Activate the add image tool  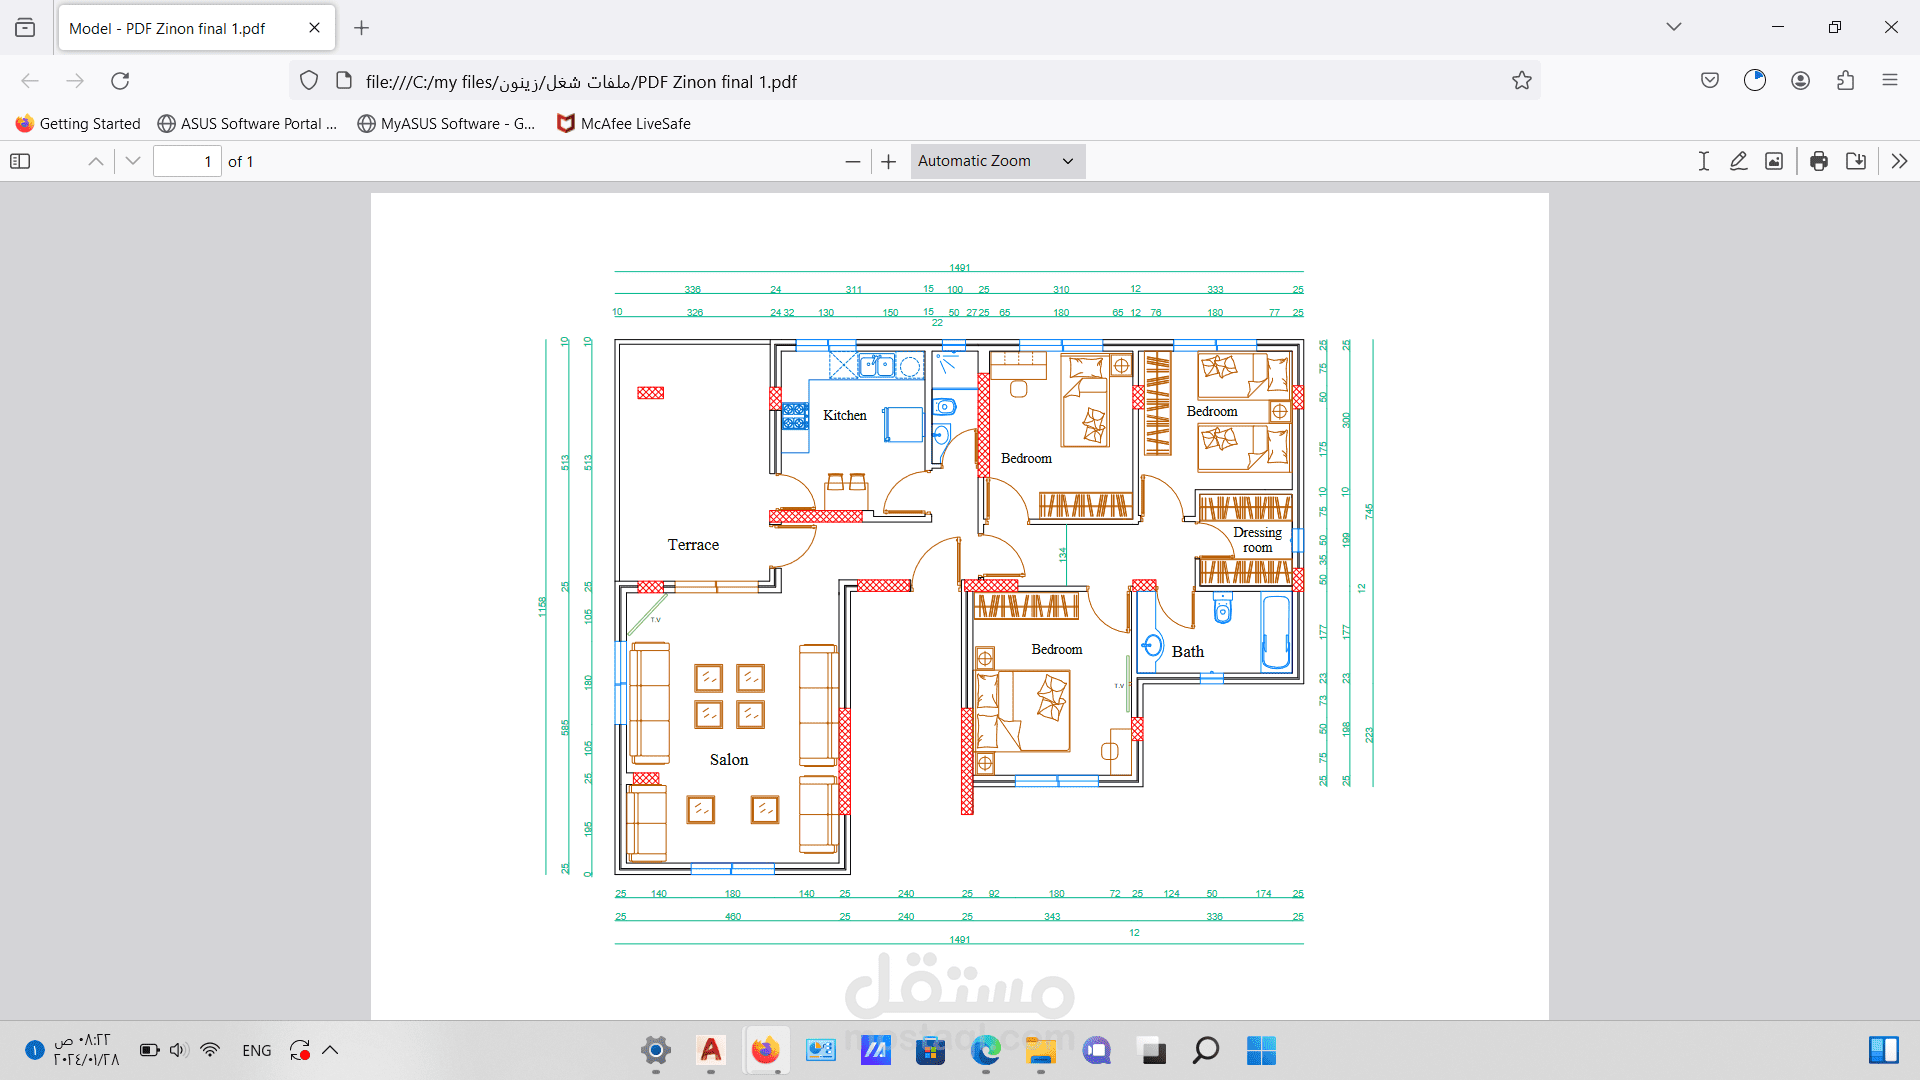pos(1774,161)
